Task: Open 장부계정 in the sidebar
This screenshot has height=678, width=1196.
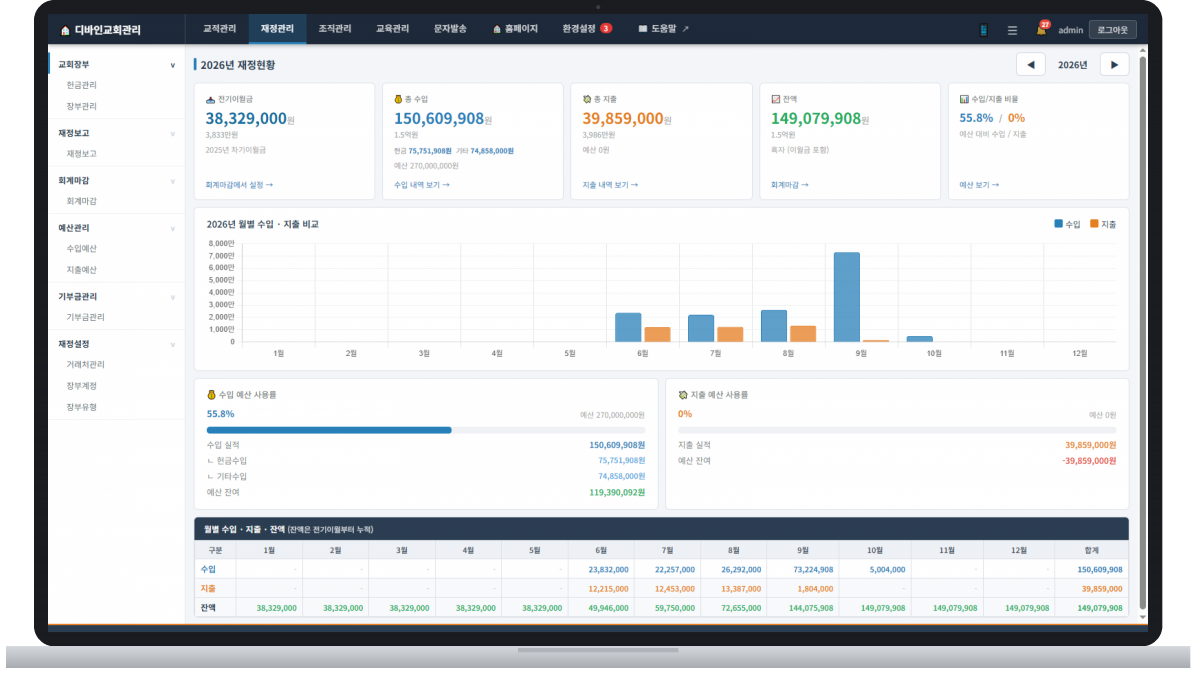Action: 82,386
